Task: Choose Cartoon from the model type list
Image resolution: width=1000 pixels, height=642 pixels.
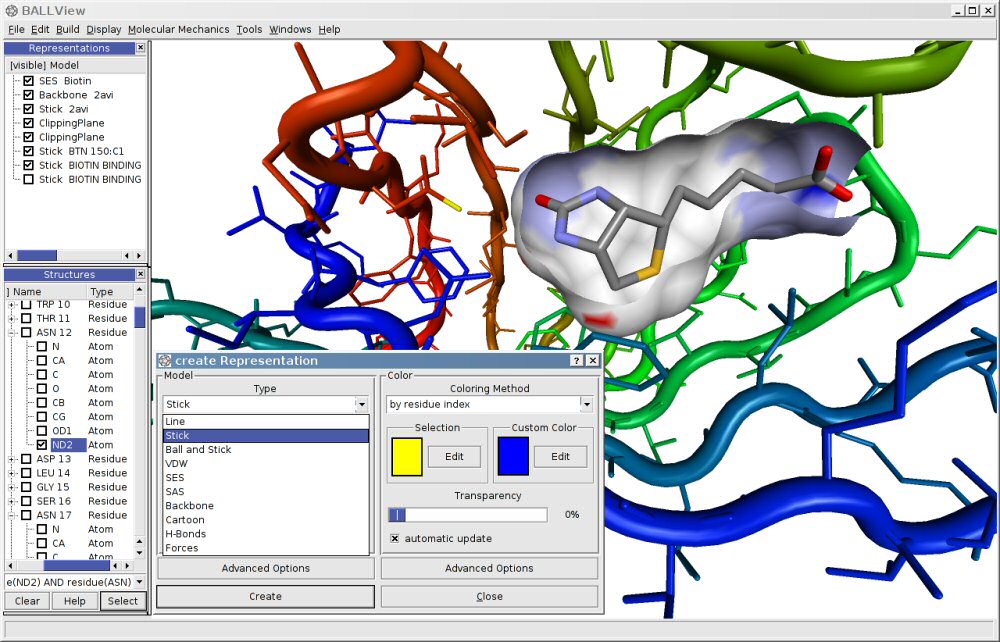Action: 185,520
